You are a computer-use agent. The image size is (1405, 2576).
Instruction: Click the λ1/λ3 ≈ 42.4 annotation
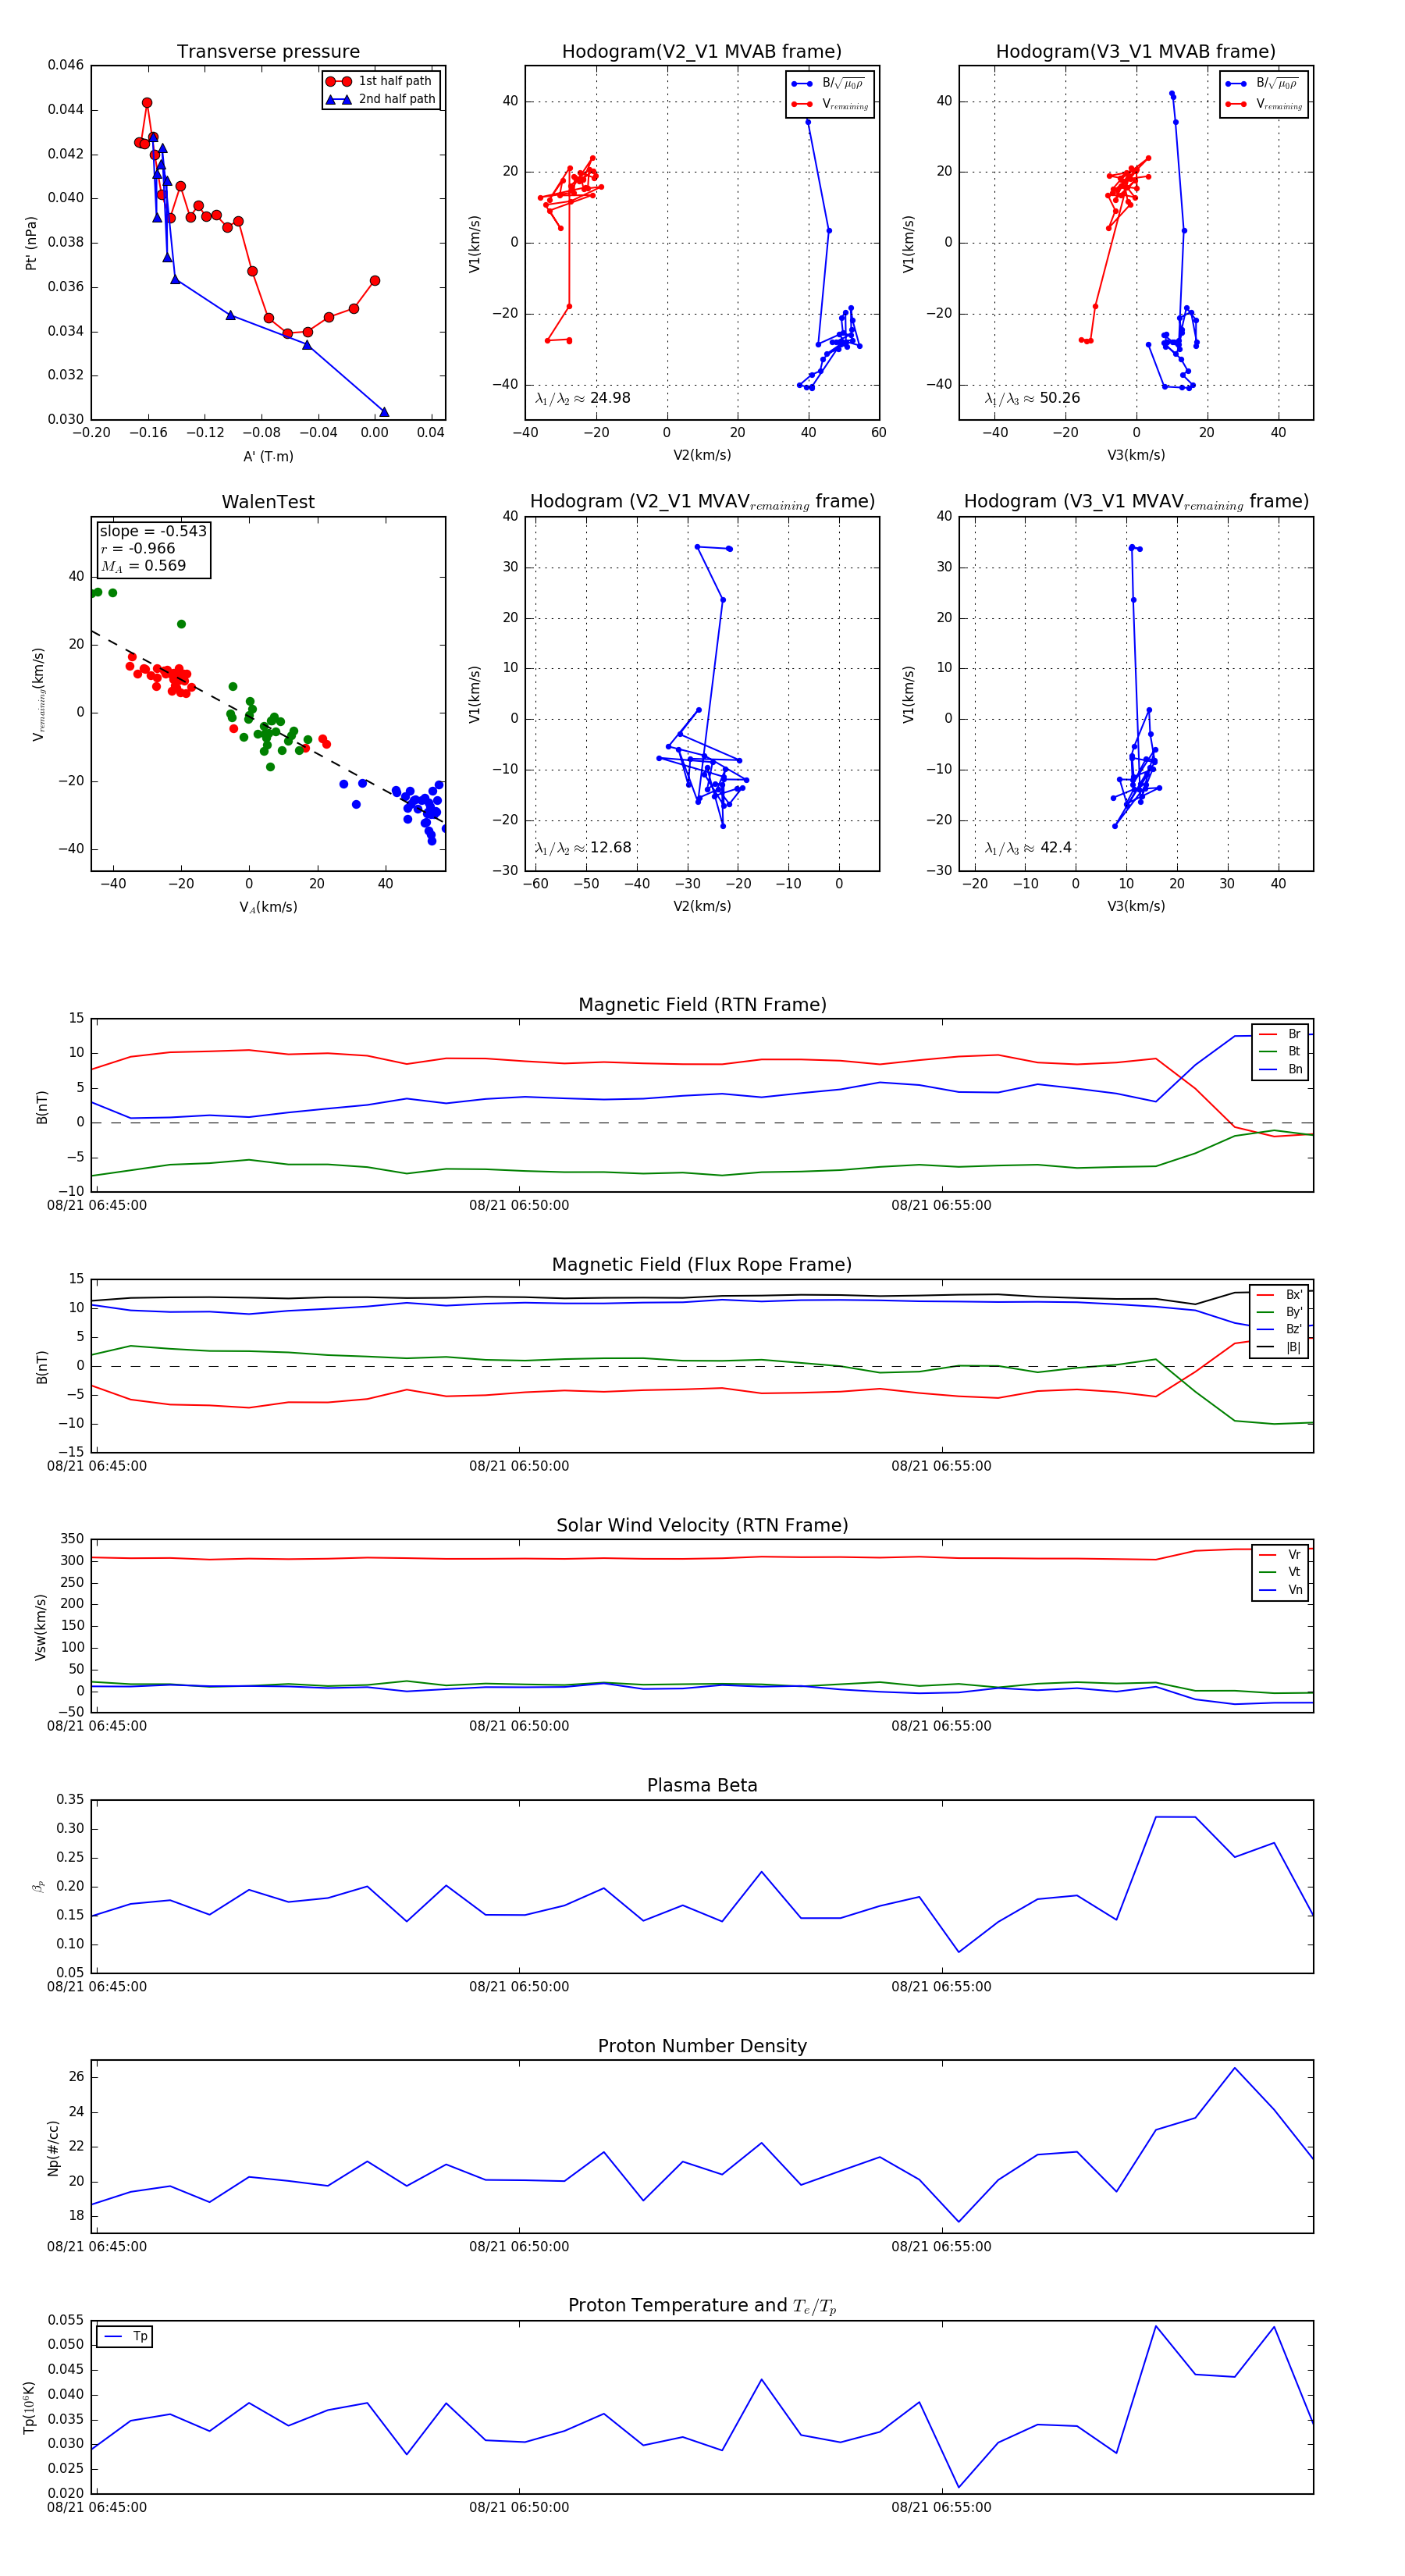(x=1028, y=848)
